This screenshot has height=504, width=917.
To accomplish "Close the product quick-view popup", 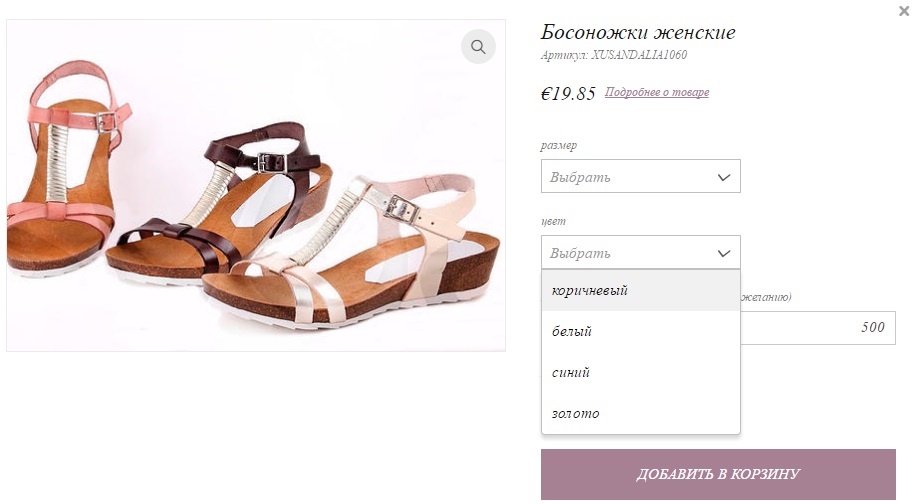I will click(904, 11).
